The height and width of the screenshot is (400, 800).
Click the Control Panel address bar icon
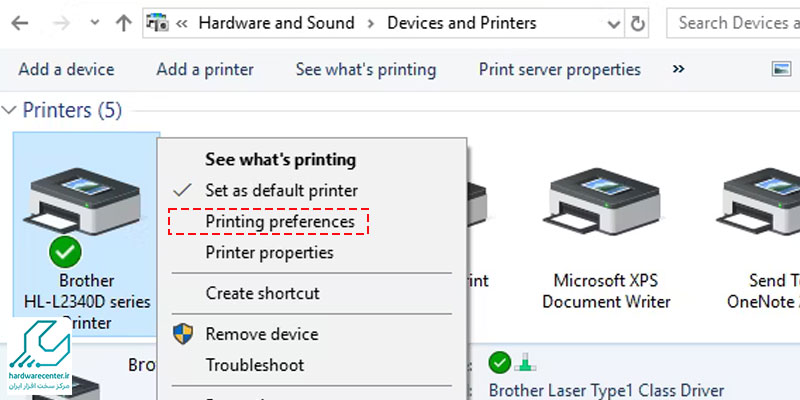click(x=157, y=23)
